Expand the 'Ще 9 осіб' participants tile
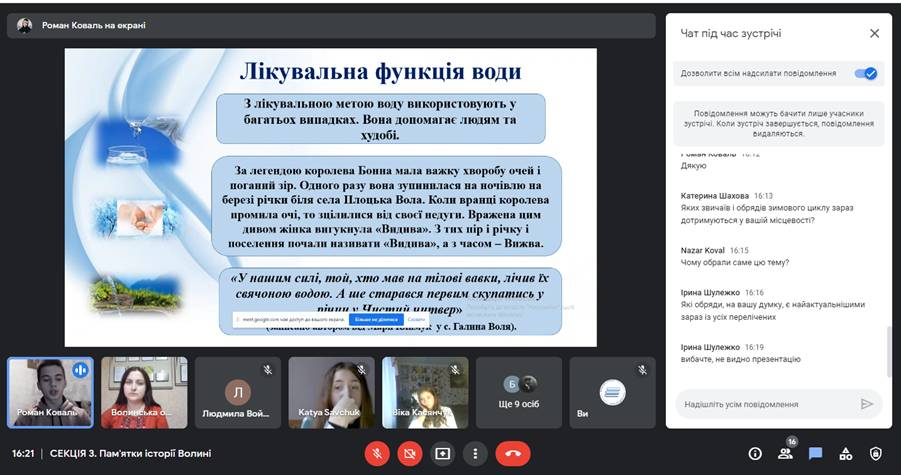 pyautogui.click(x=519, y=392)
